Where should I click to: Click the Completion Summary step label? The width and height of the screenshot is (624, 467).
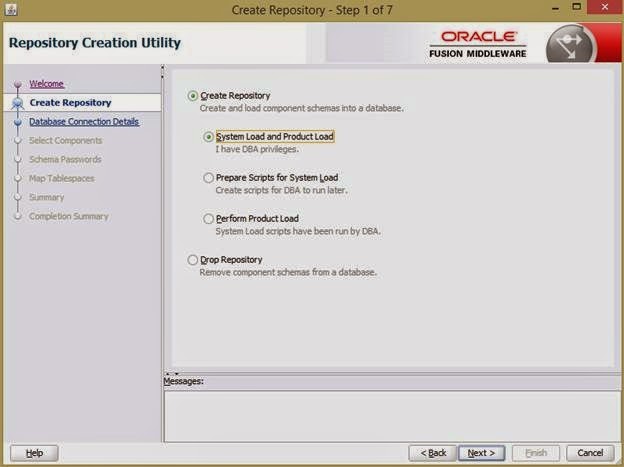click(69, 216)
